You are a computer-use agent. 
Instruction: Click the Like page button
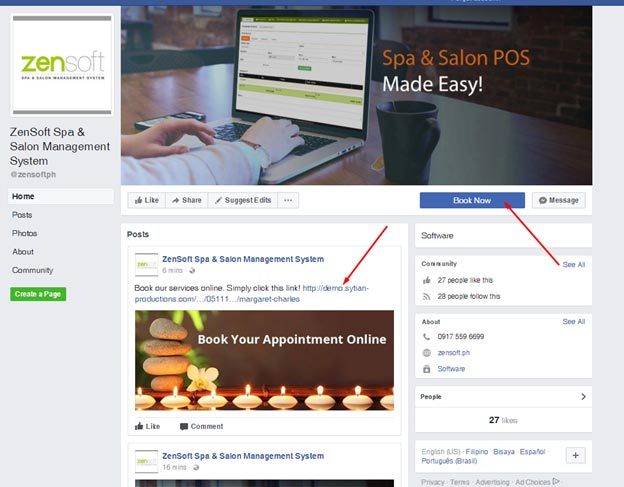coord(147,200)
